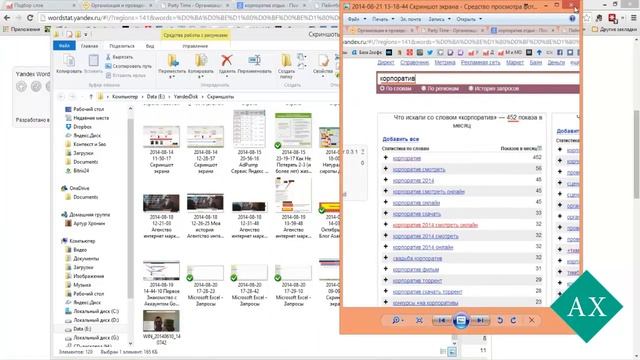This screenshot has height=360, width=640.
Task: Switch to Вид tab in Explorer ribbon
Action: click(150, 46)
